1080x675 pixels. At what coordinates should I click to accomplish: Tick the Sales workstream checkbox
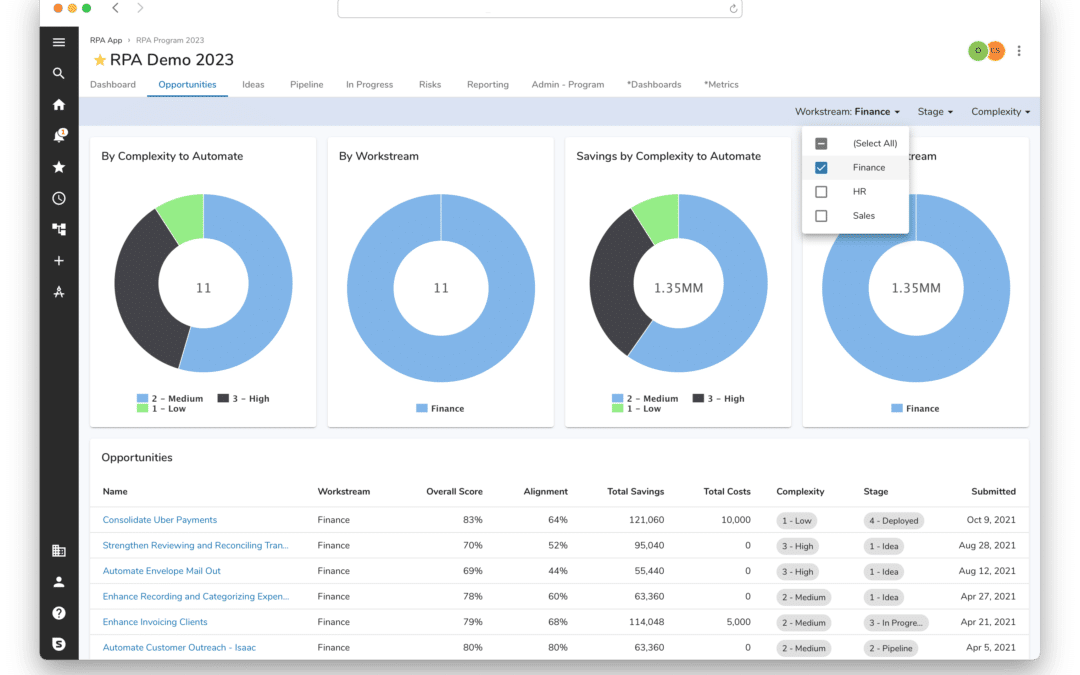(x=821, y=216)
